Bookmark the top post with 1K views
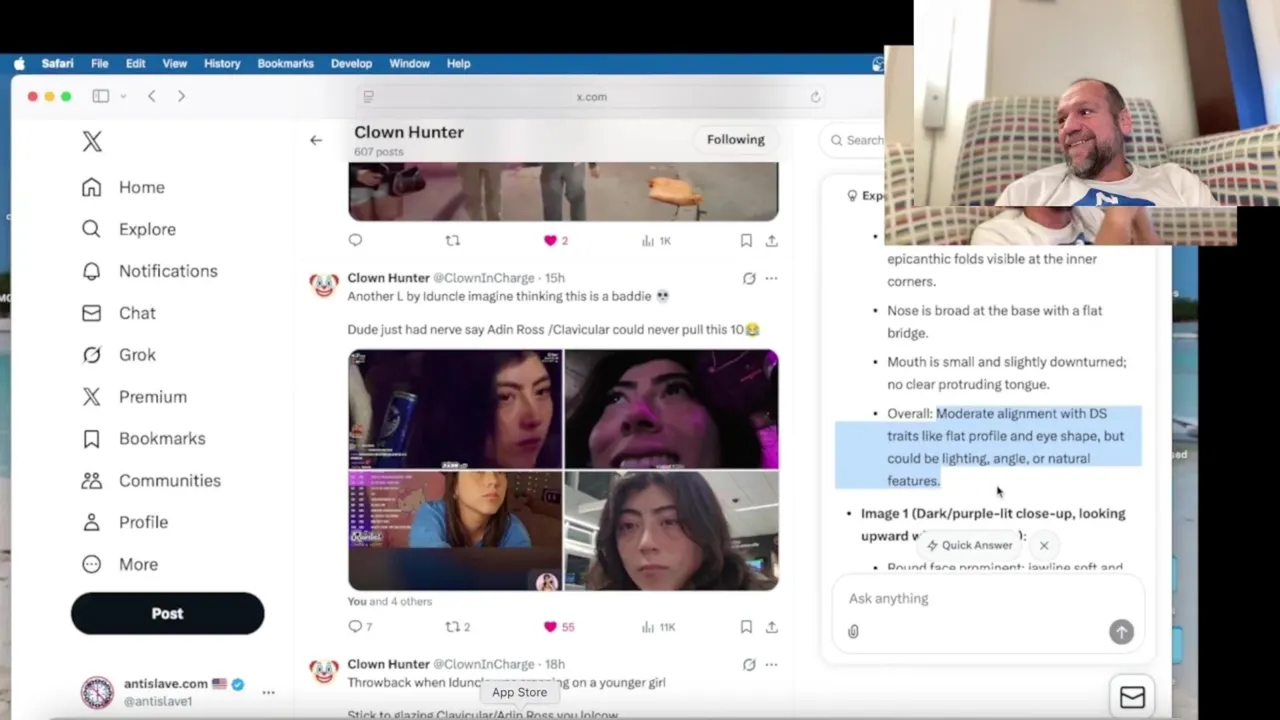Image resolution: width=1280 pixels, height=720 pixels. pos(746,240)
